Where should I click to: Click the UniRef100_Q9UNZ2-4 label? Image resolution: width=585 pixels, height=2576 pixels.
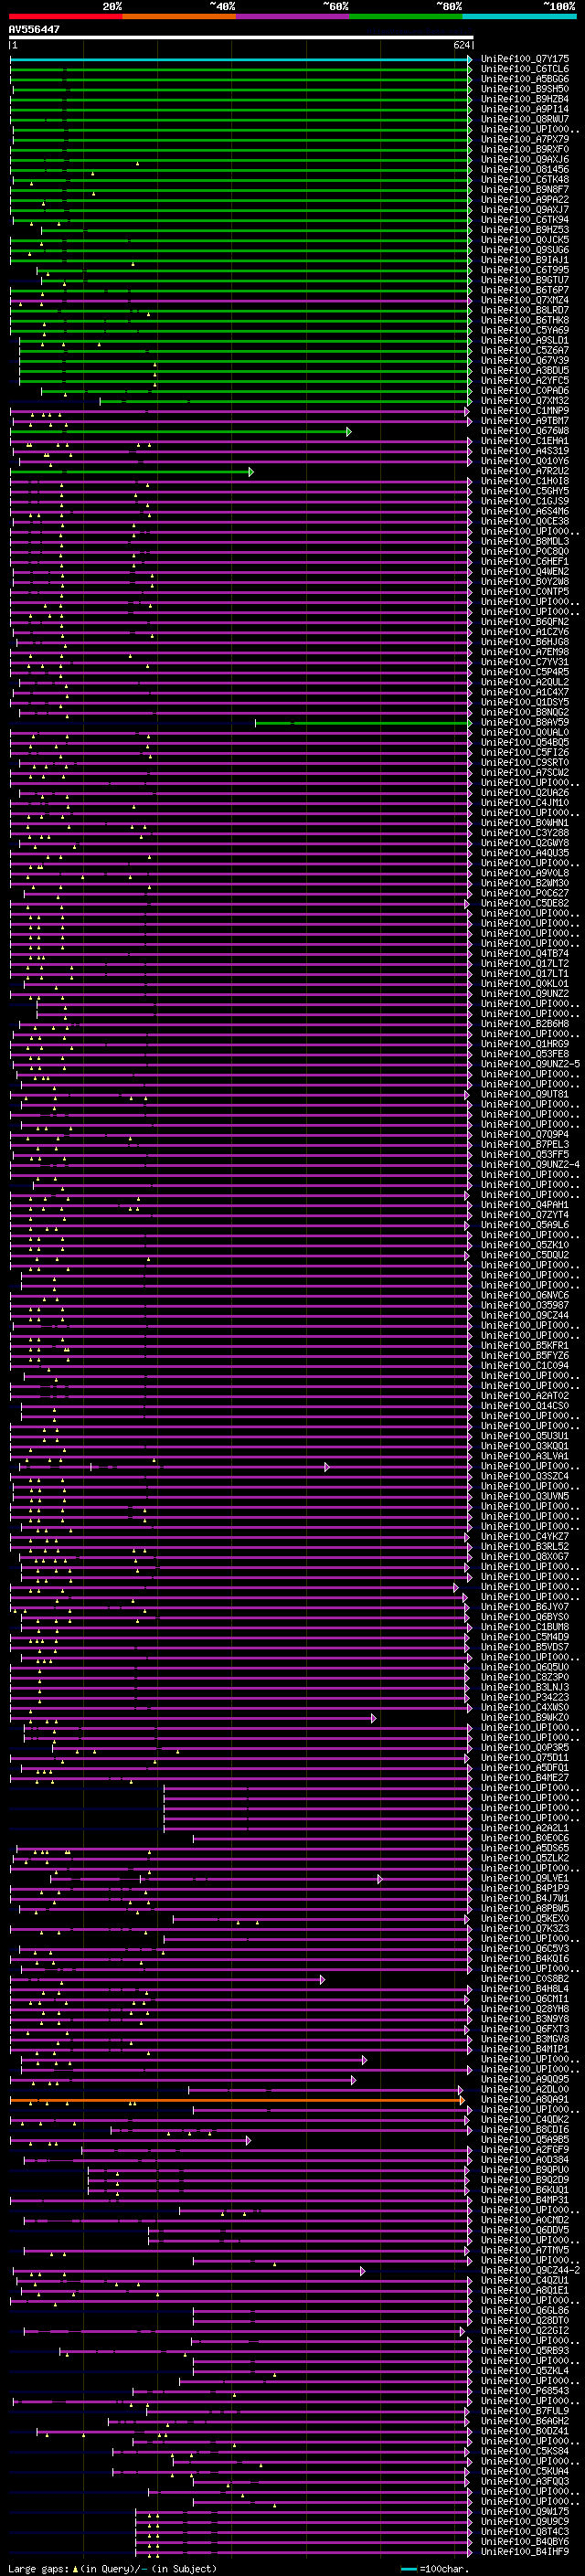click(530, 1165)
